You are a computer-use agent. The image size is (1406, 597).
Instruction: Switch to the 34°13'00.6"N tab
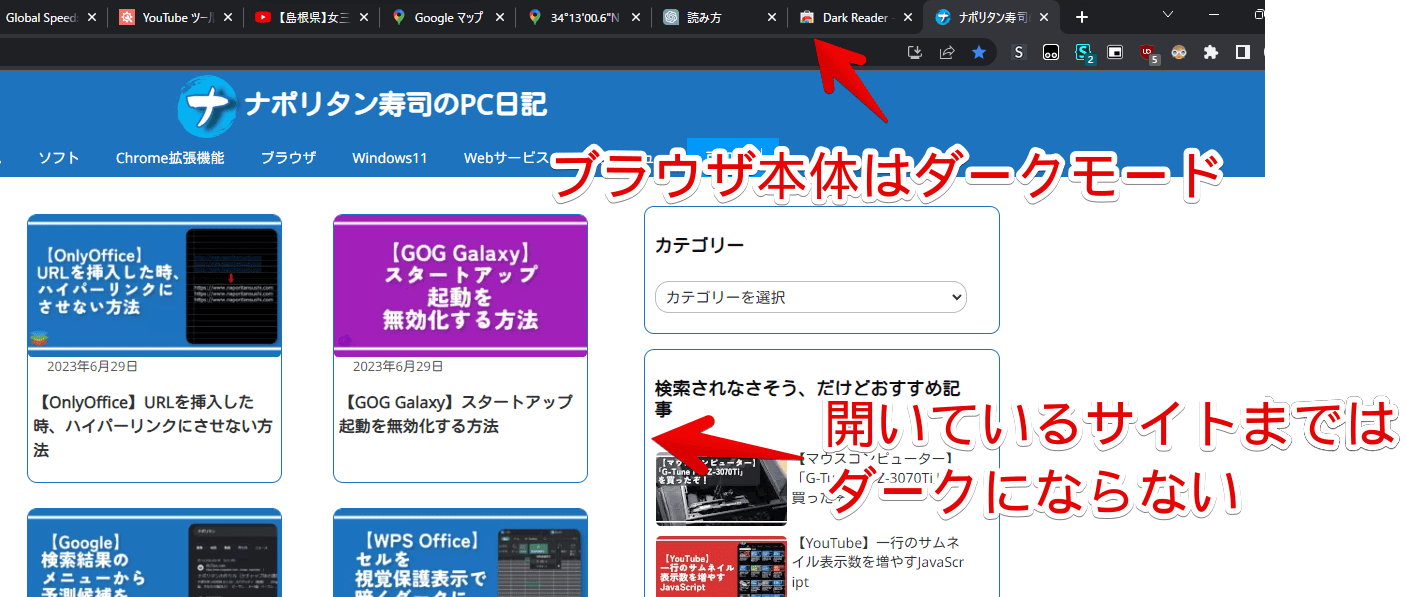(582, 18)
